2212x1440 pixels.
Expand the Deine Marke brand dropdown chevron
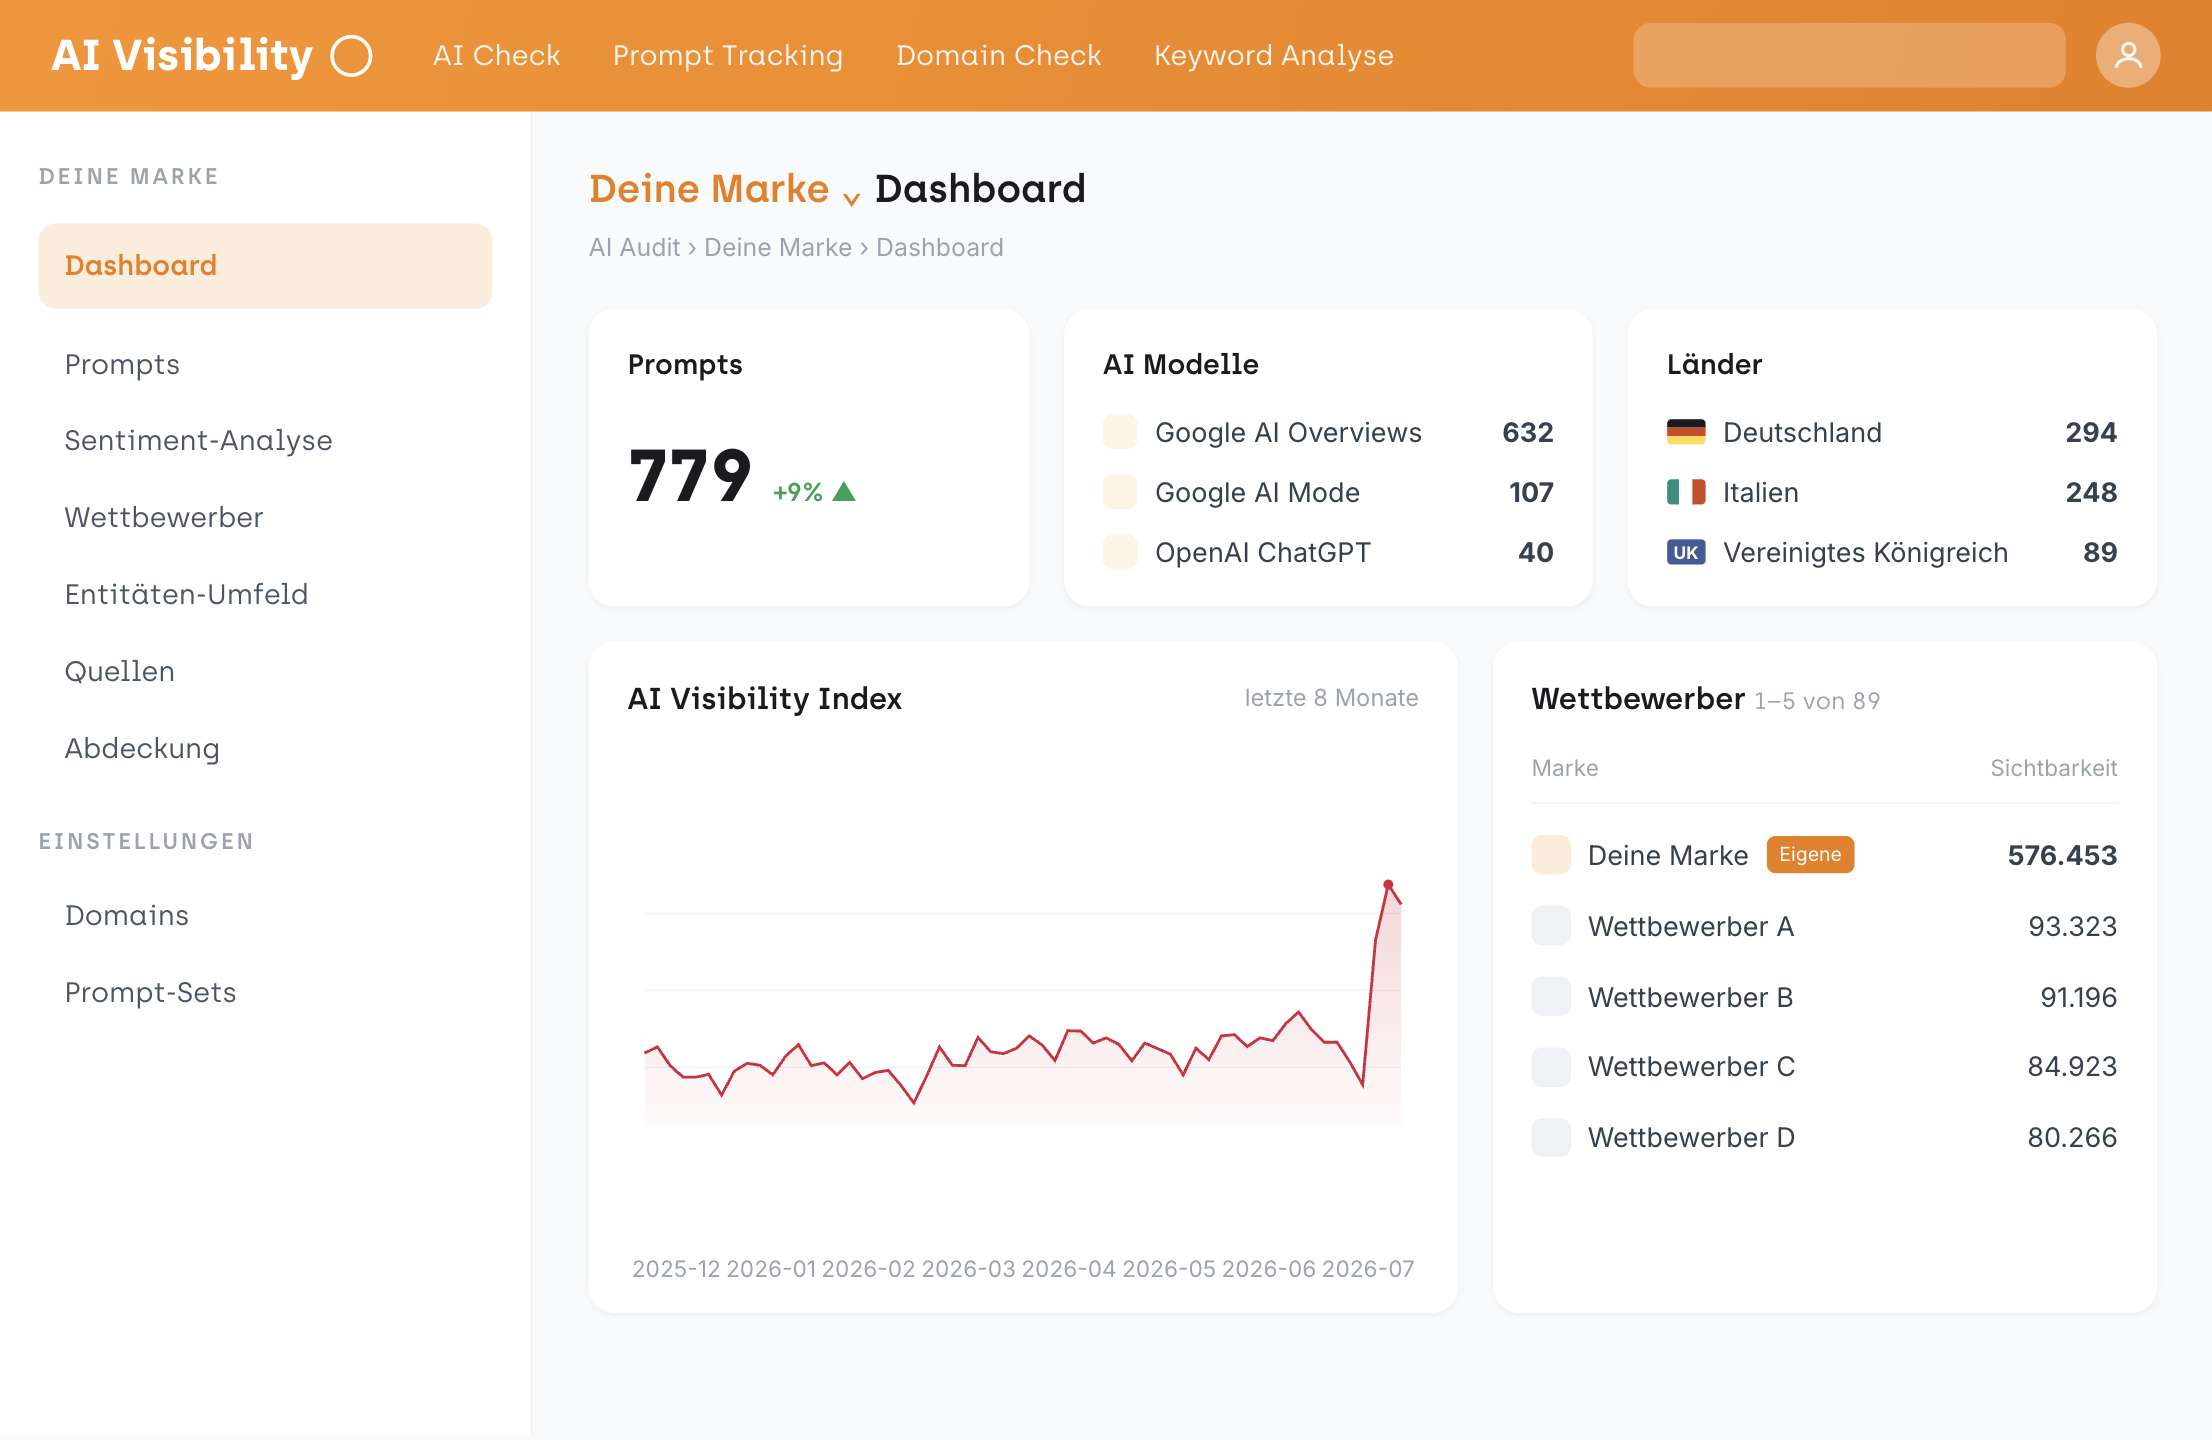tap(851, 198)
